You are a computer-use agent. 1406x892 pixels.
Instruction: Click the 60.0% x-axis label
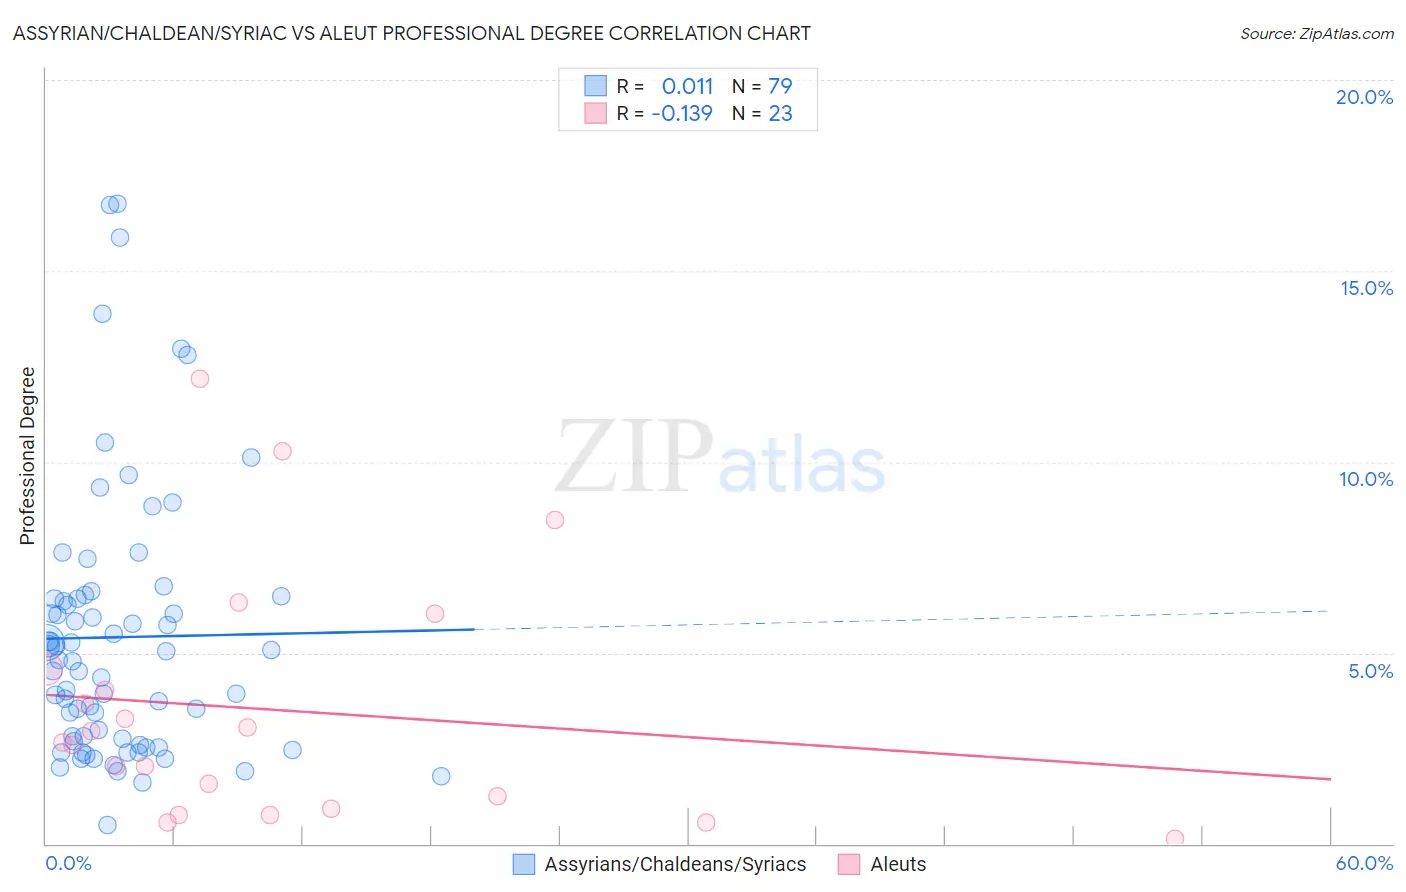[x=1364, y=863]
